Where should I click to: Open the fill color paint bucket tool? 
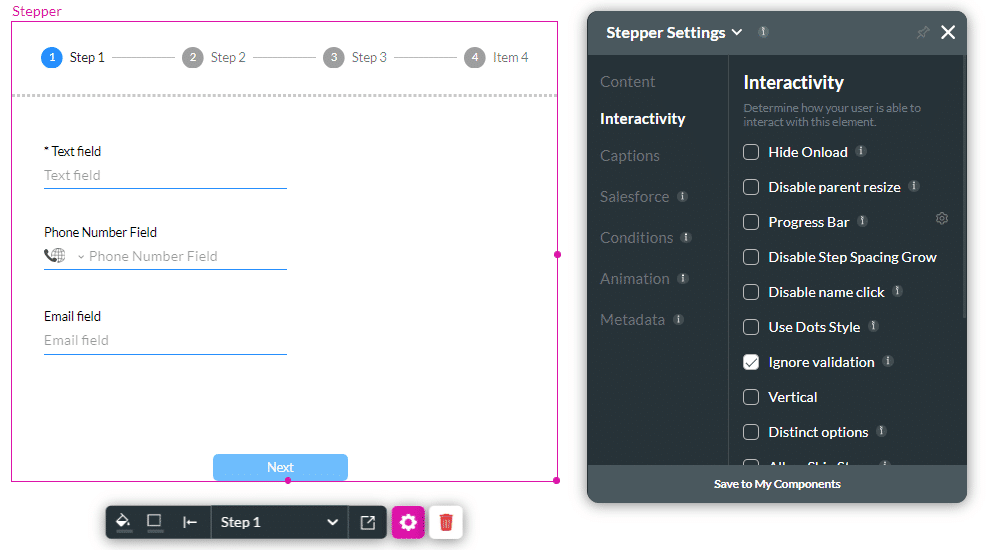(x=123, y=522)
